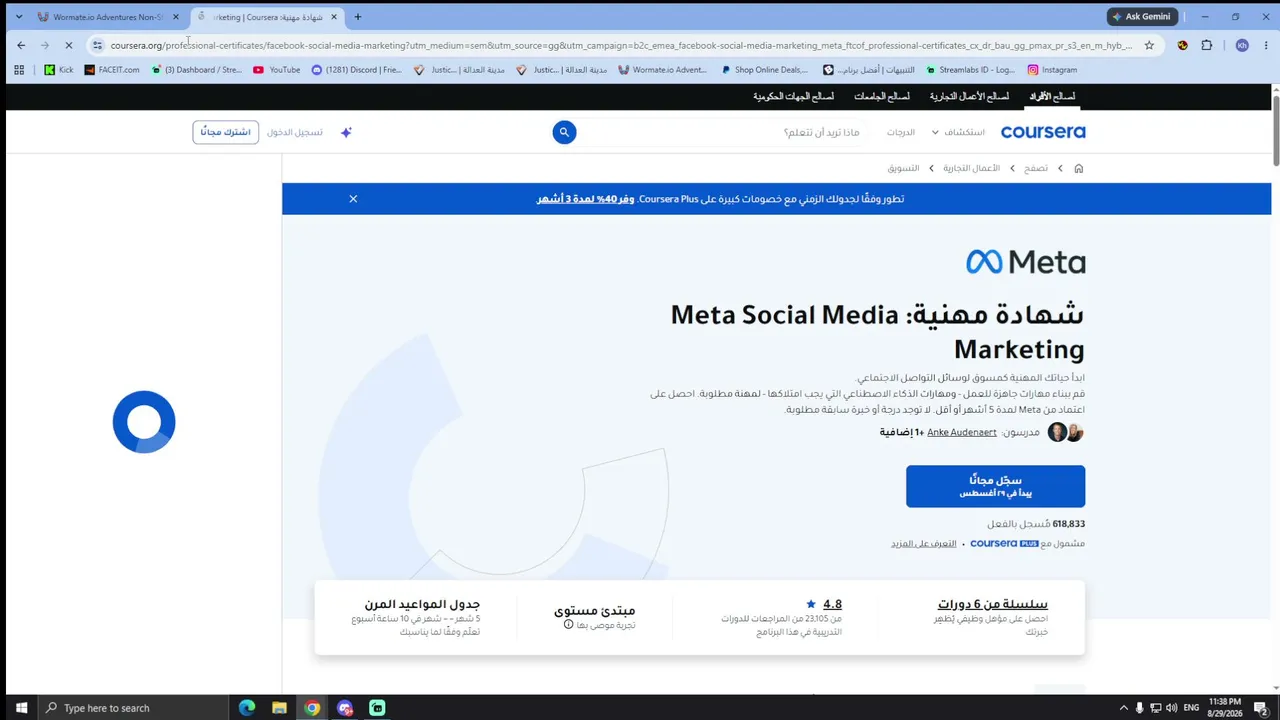Viewport: 1280px width, 720px height.
Task: Show the recommended experience info icon
Action: tap(568, 625)
